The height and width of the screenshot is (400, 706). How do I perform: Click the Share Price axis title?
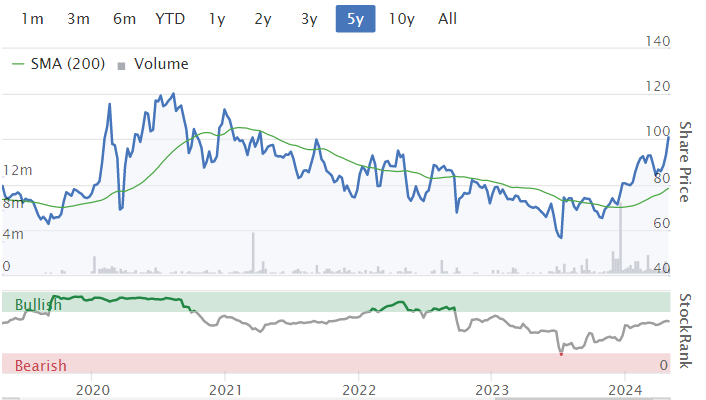685,162
